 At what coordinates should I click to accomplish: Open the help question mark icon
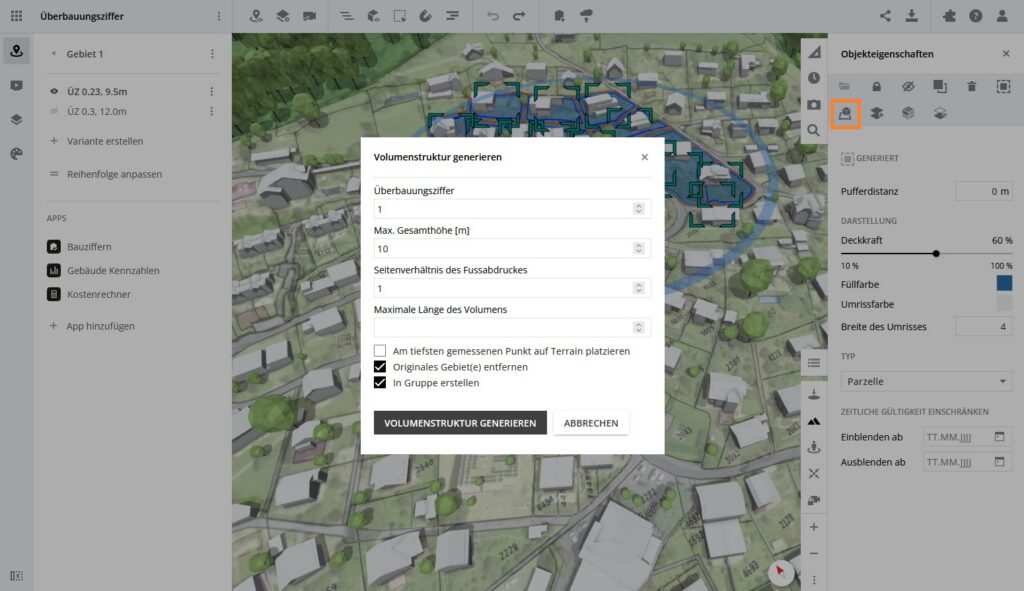(x=975, y=16)
